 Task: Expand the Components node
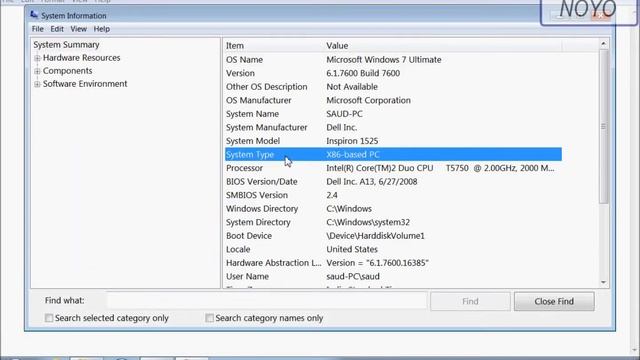click(37, 71)
